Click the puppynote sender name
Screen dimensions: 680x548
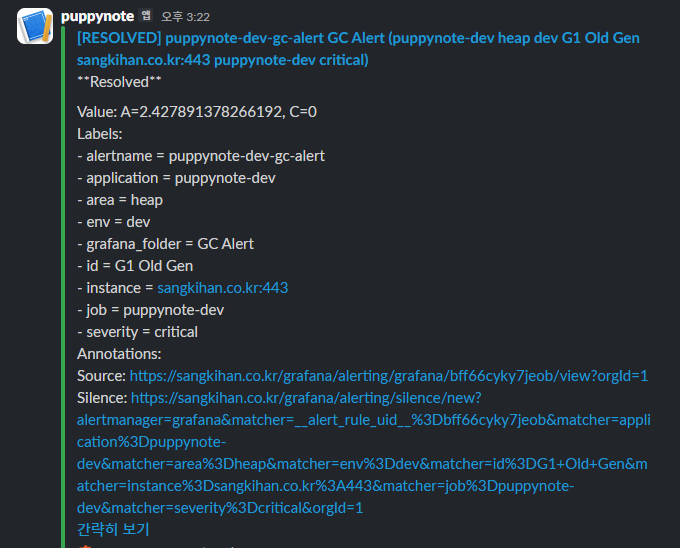tap(98, 16)
